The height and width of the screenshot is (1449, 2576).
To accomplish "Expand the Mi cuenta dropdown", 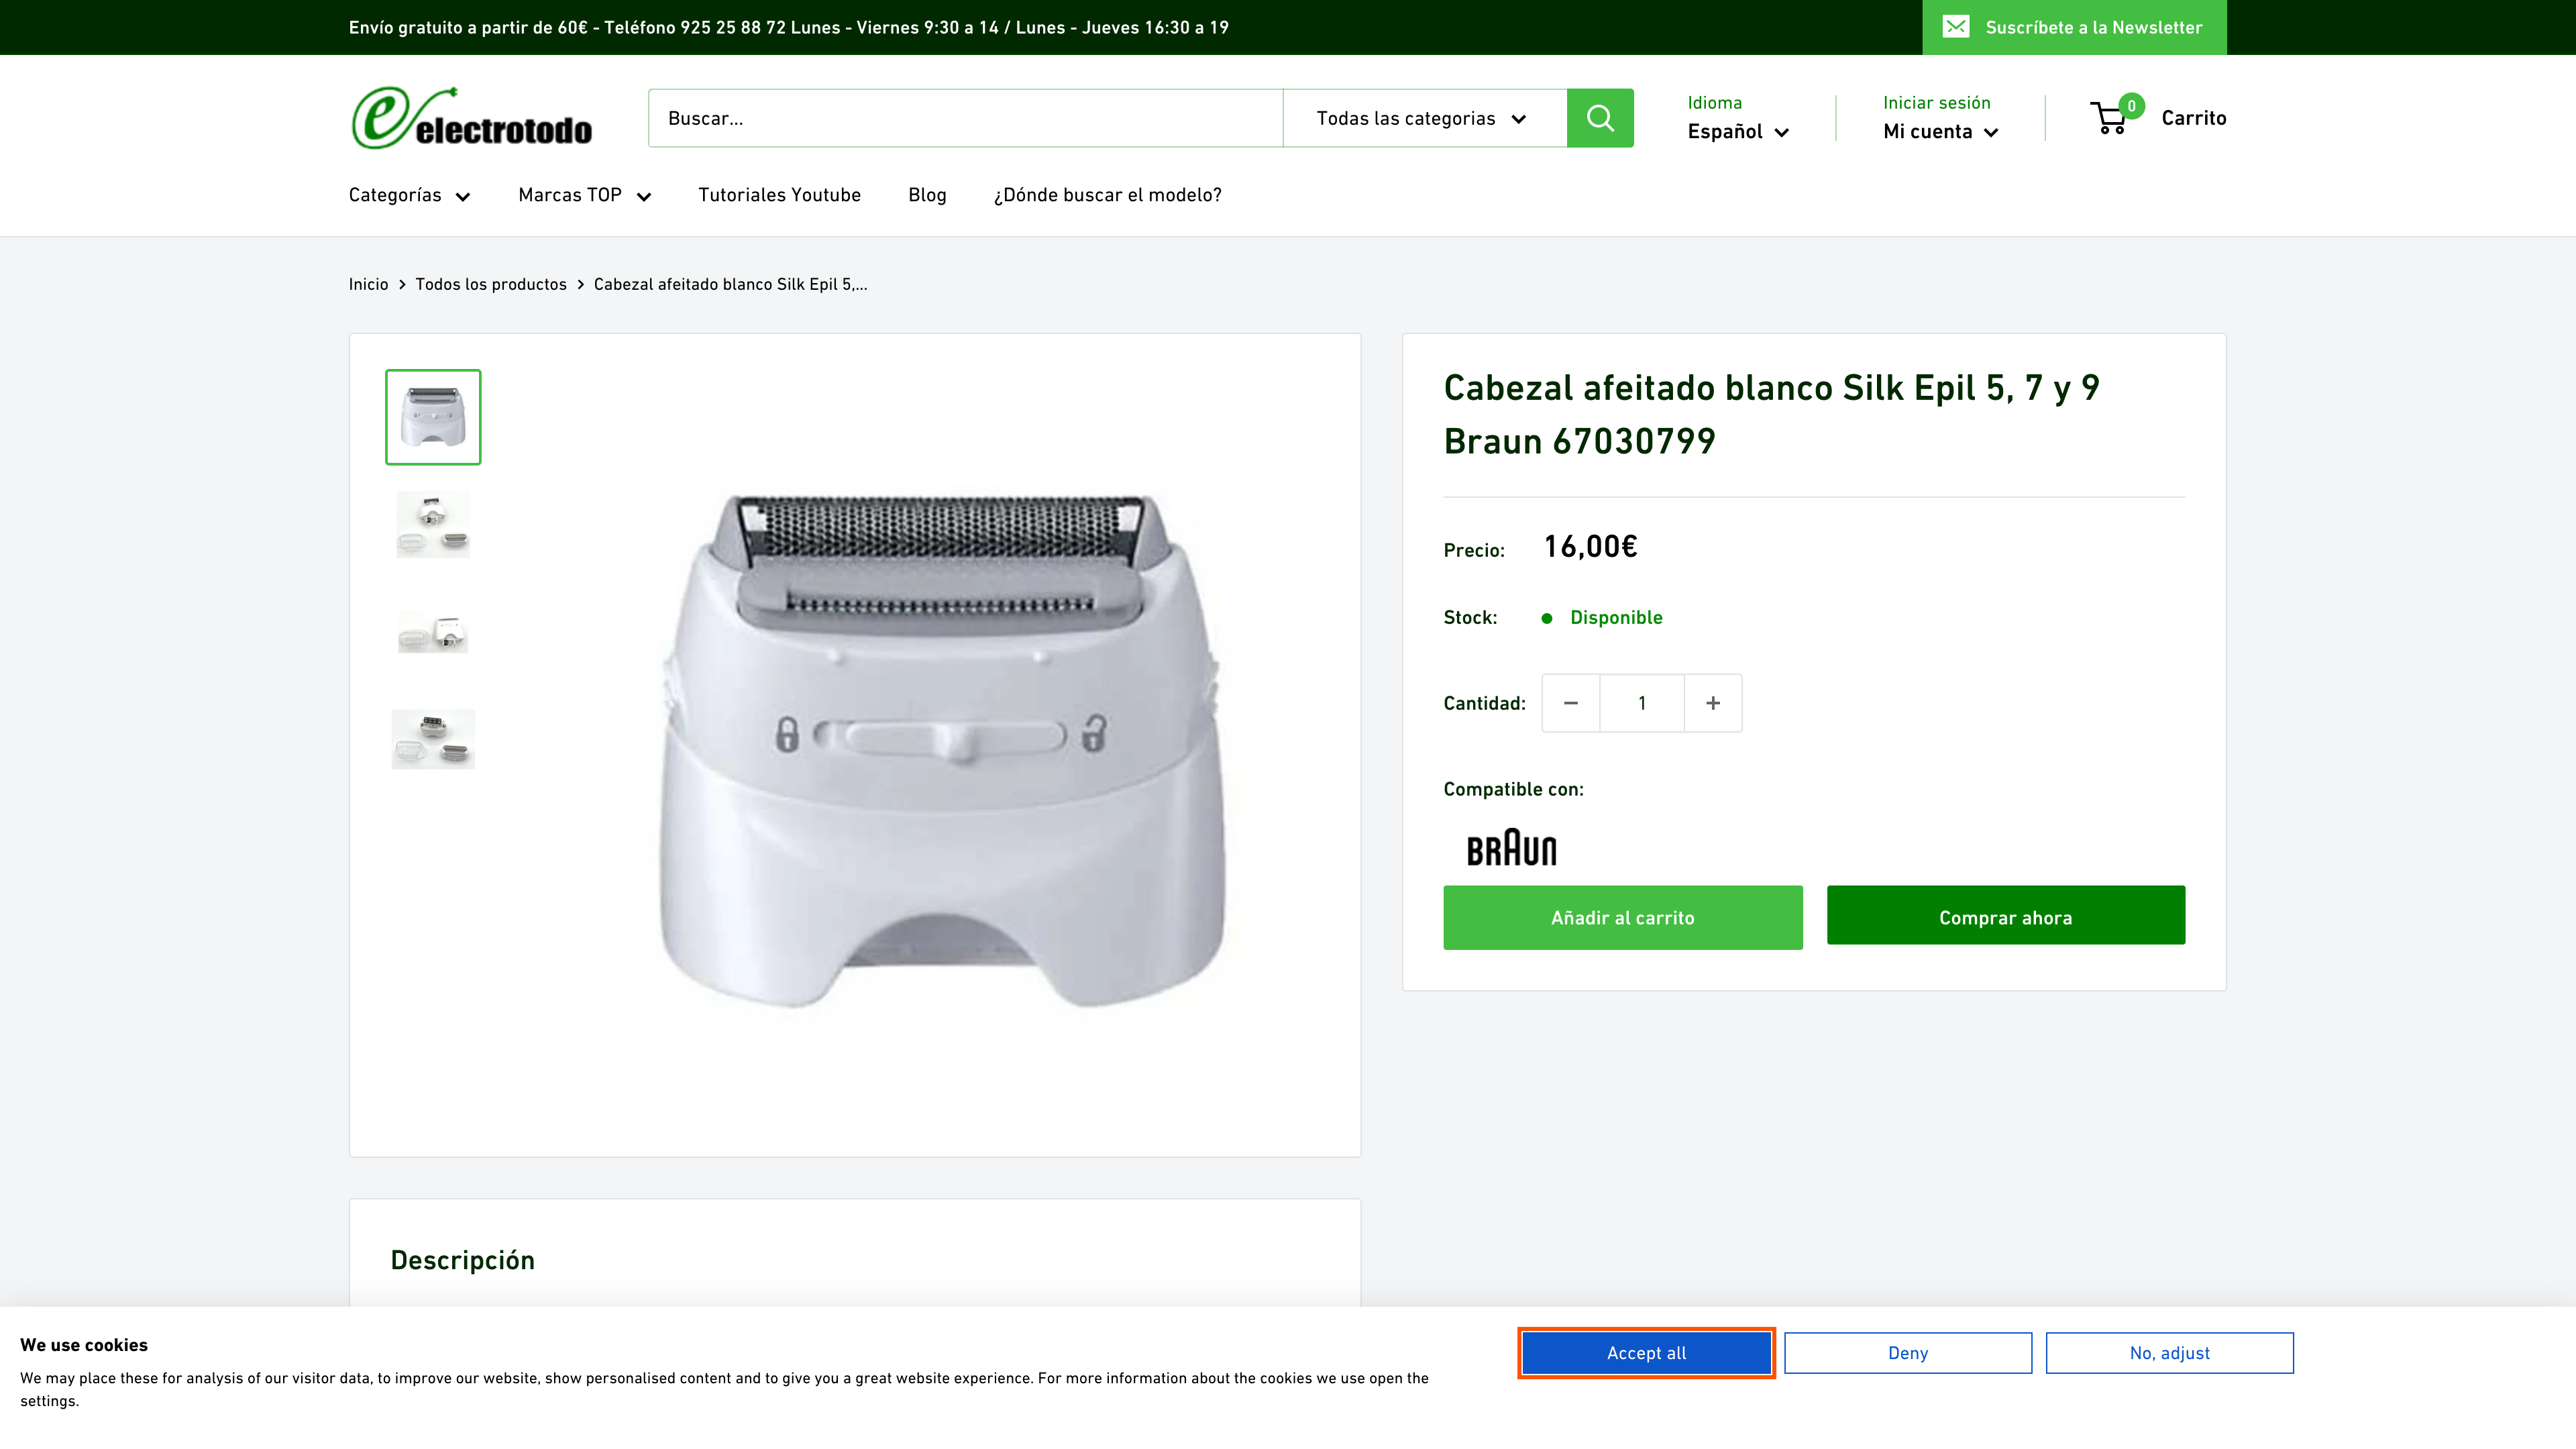I will tap(1939, 132).
